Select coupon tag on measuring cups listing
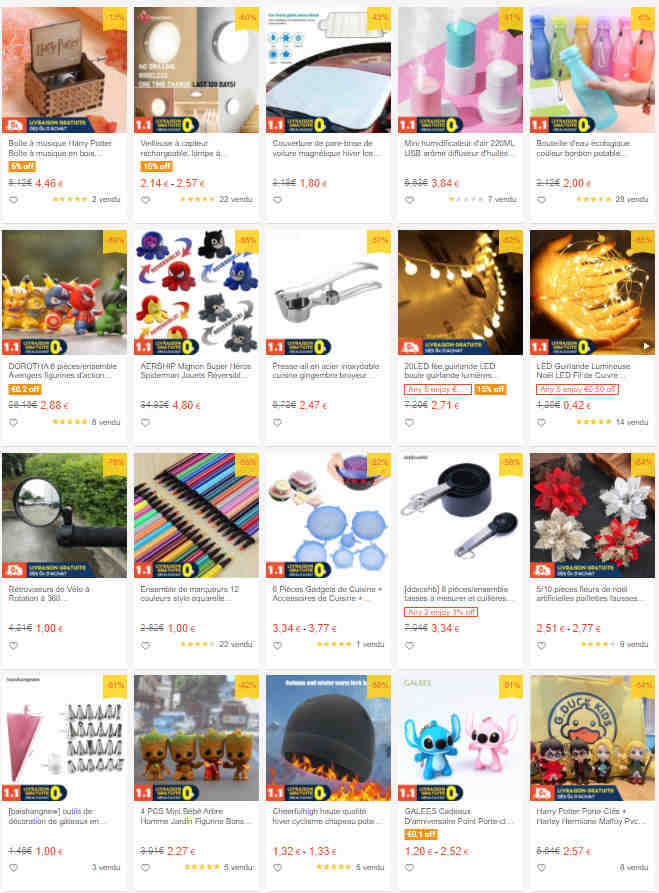 (441, 612)
